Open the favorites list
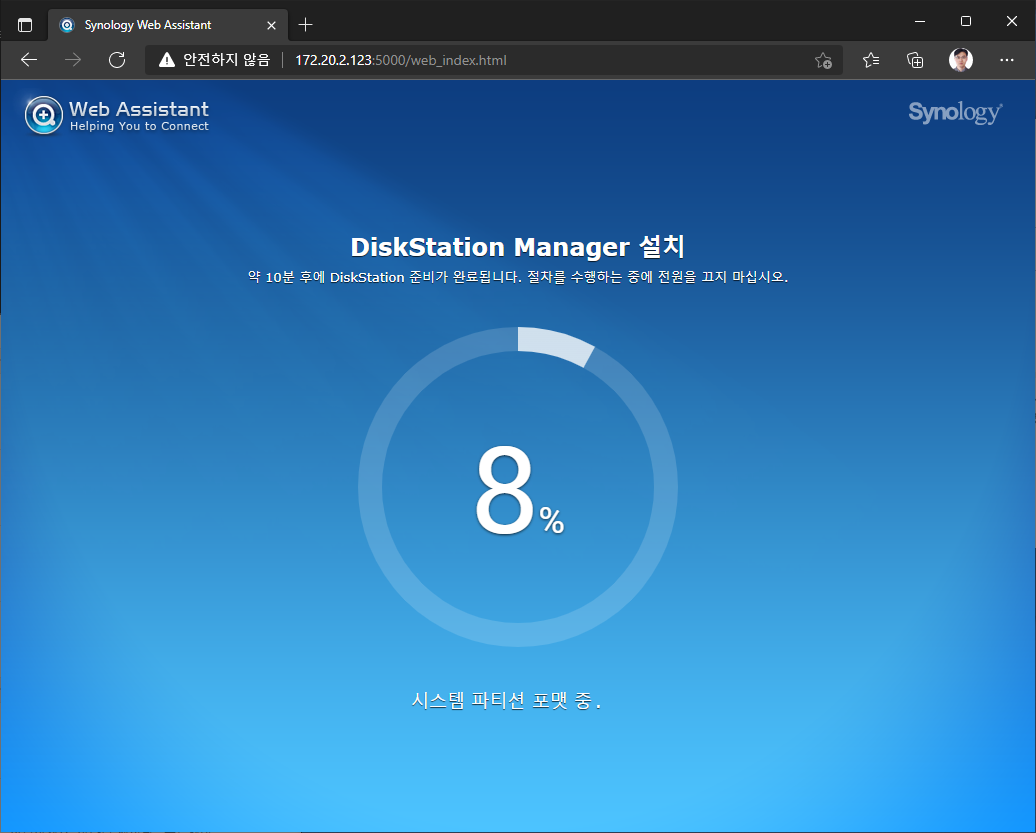Screen dimensions: 1036x833 click(x=871, y=60)
